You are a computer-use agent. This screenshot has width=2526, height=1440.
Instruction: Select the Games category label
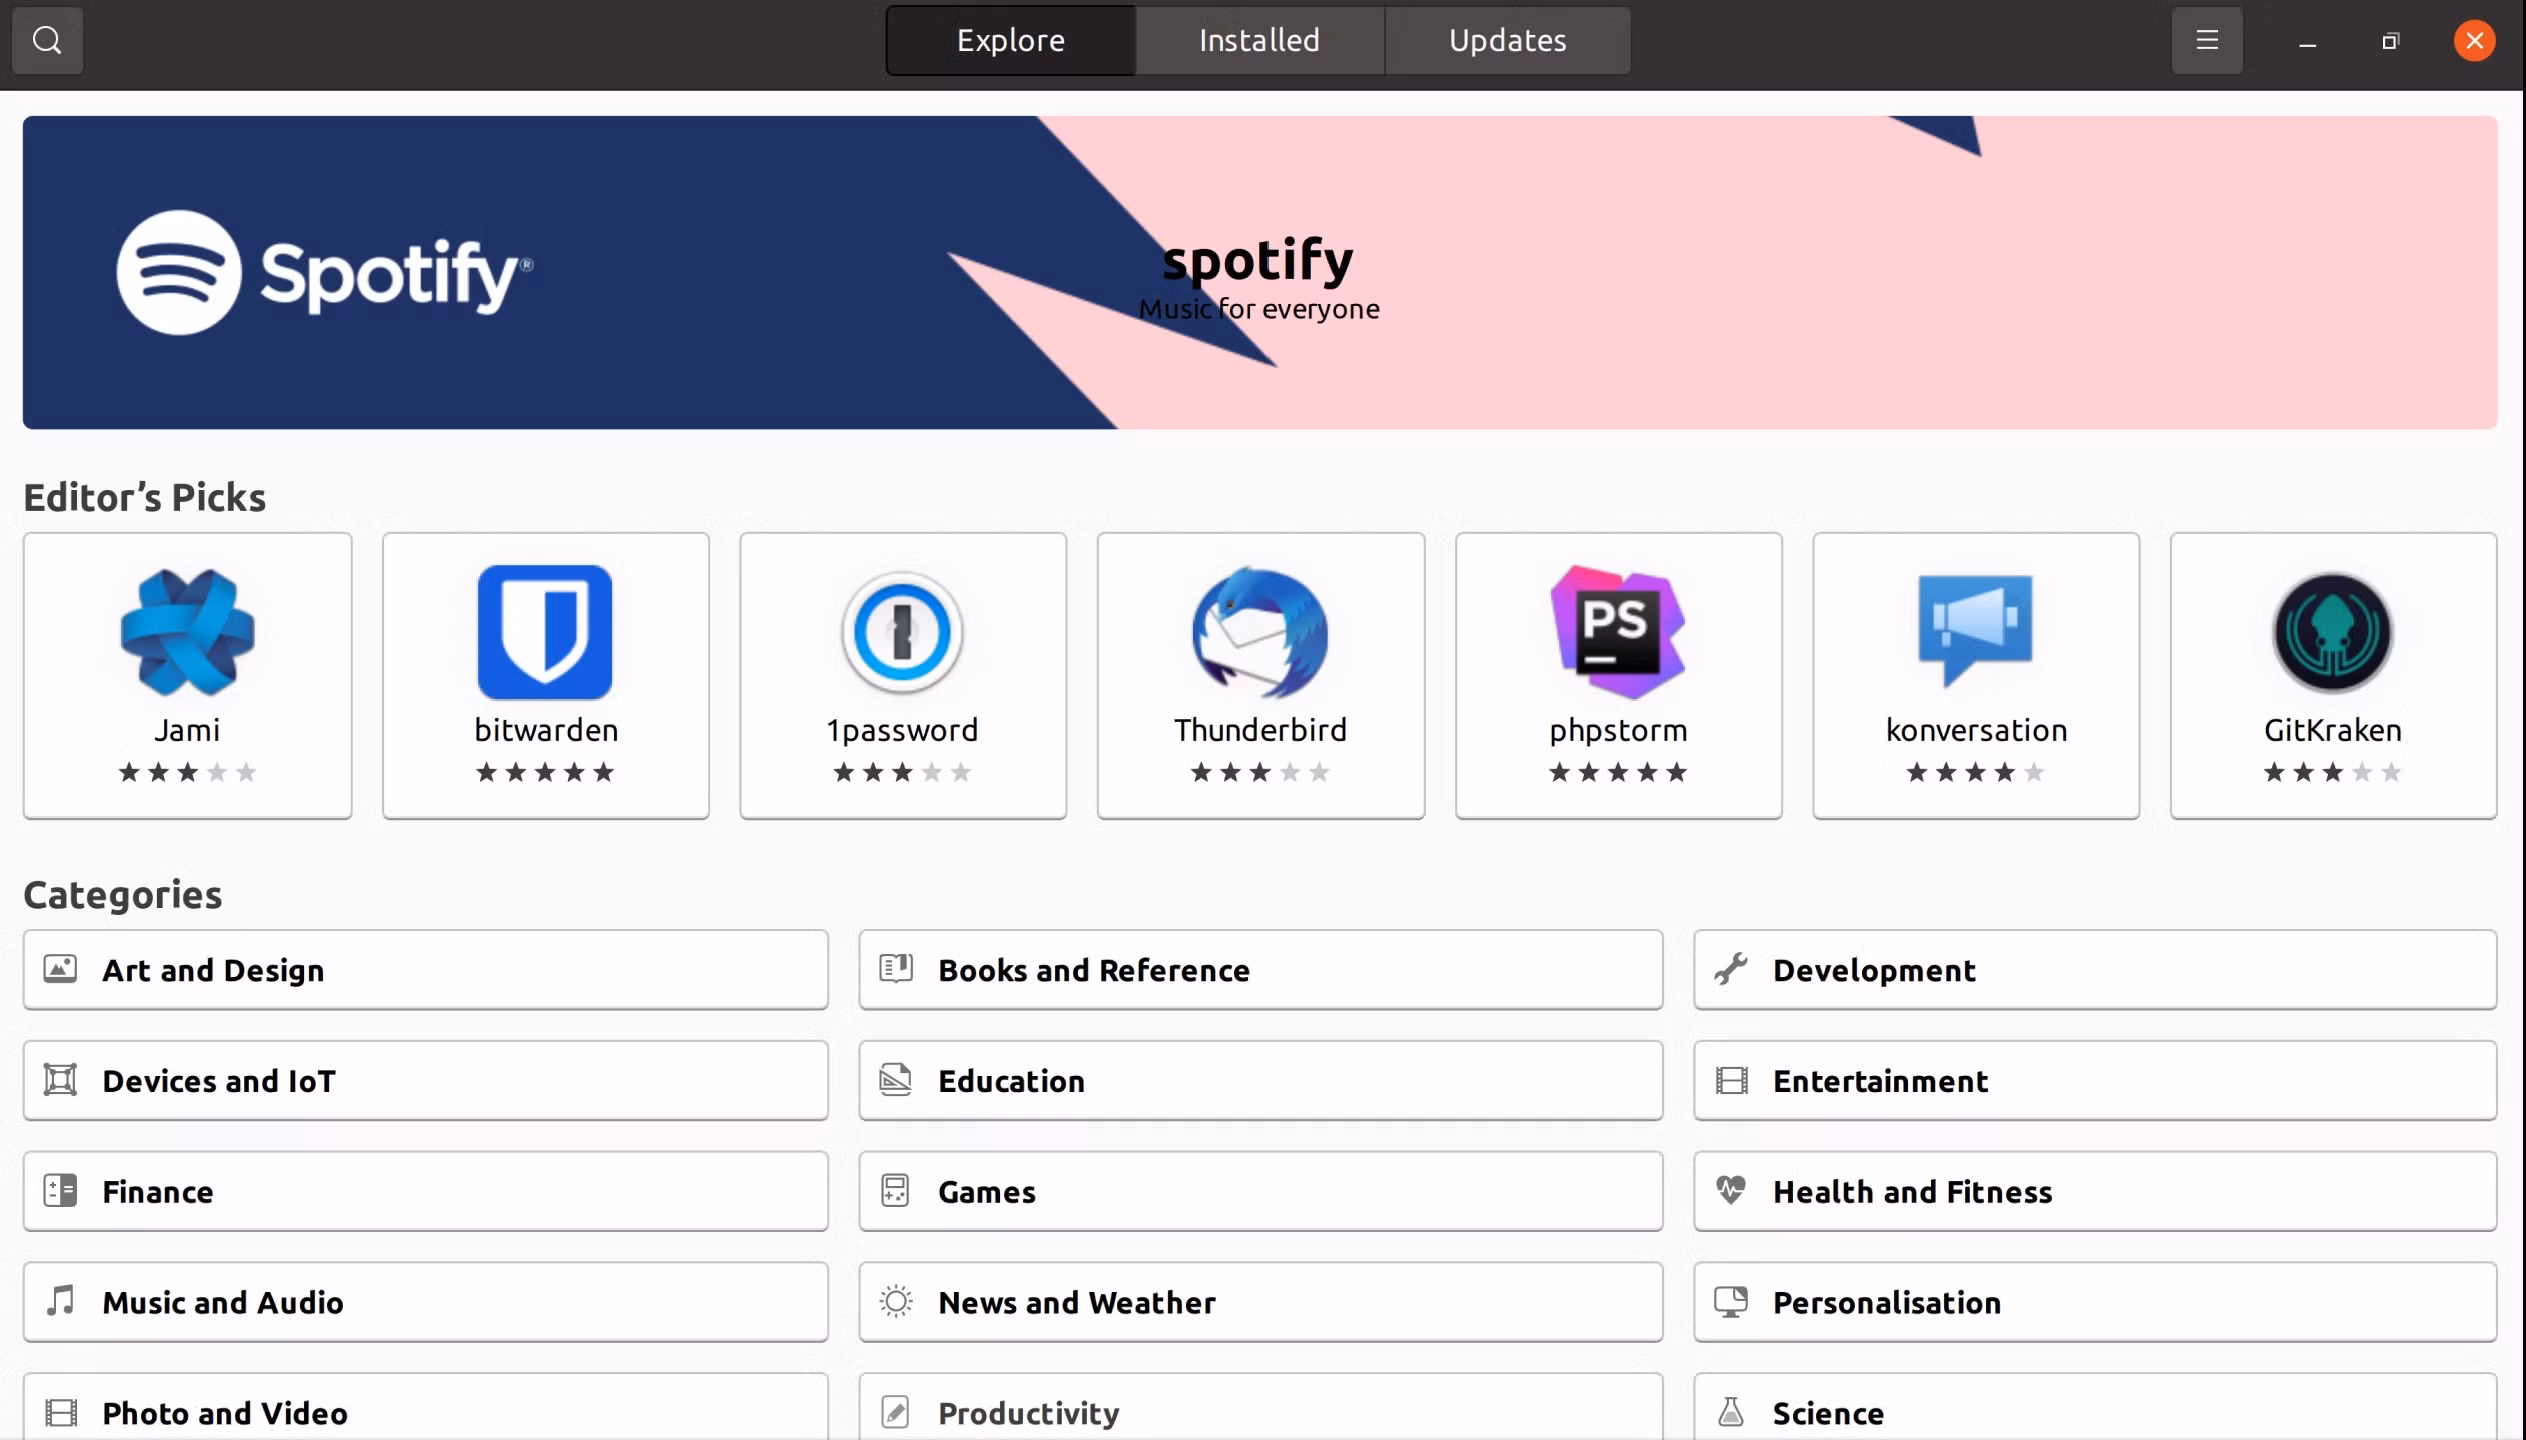pyautogui.click(x=987, y=1192)
